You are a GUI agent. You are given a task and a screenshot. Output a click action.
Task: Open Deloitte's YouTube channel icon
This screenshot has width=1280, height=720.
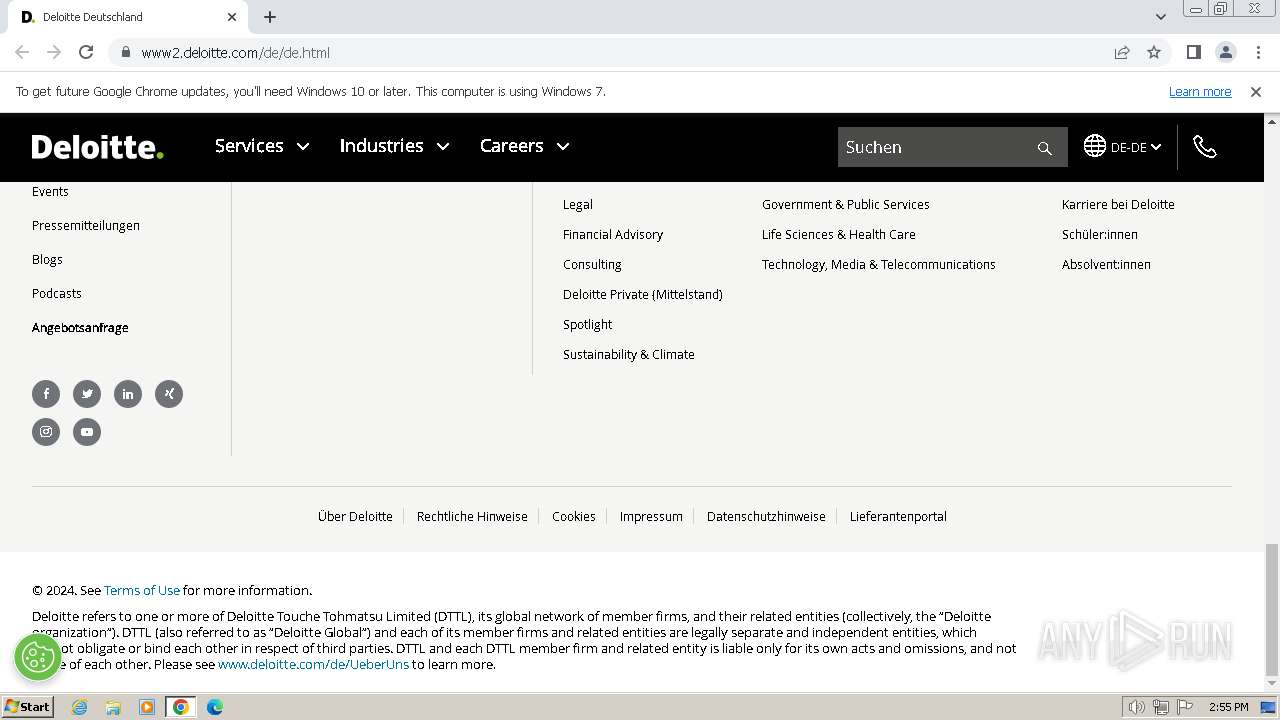(87, 432)
